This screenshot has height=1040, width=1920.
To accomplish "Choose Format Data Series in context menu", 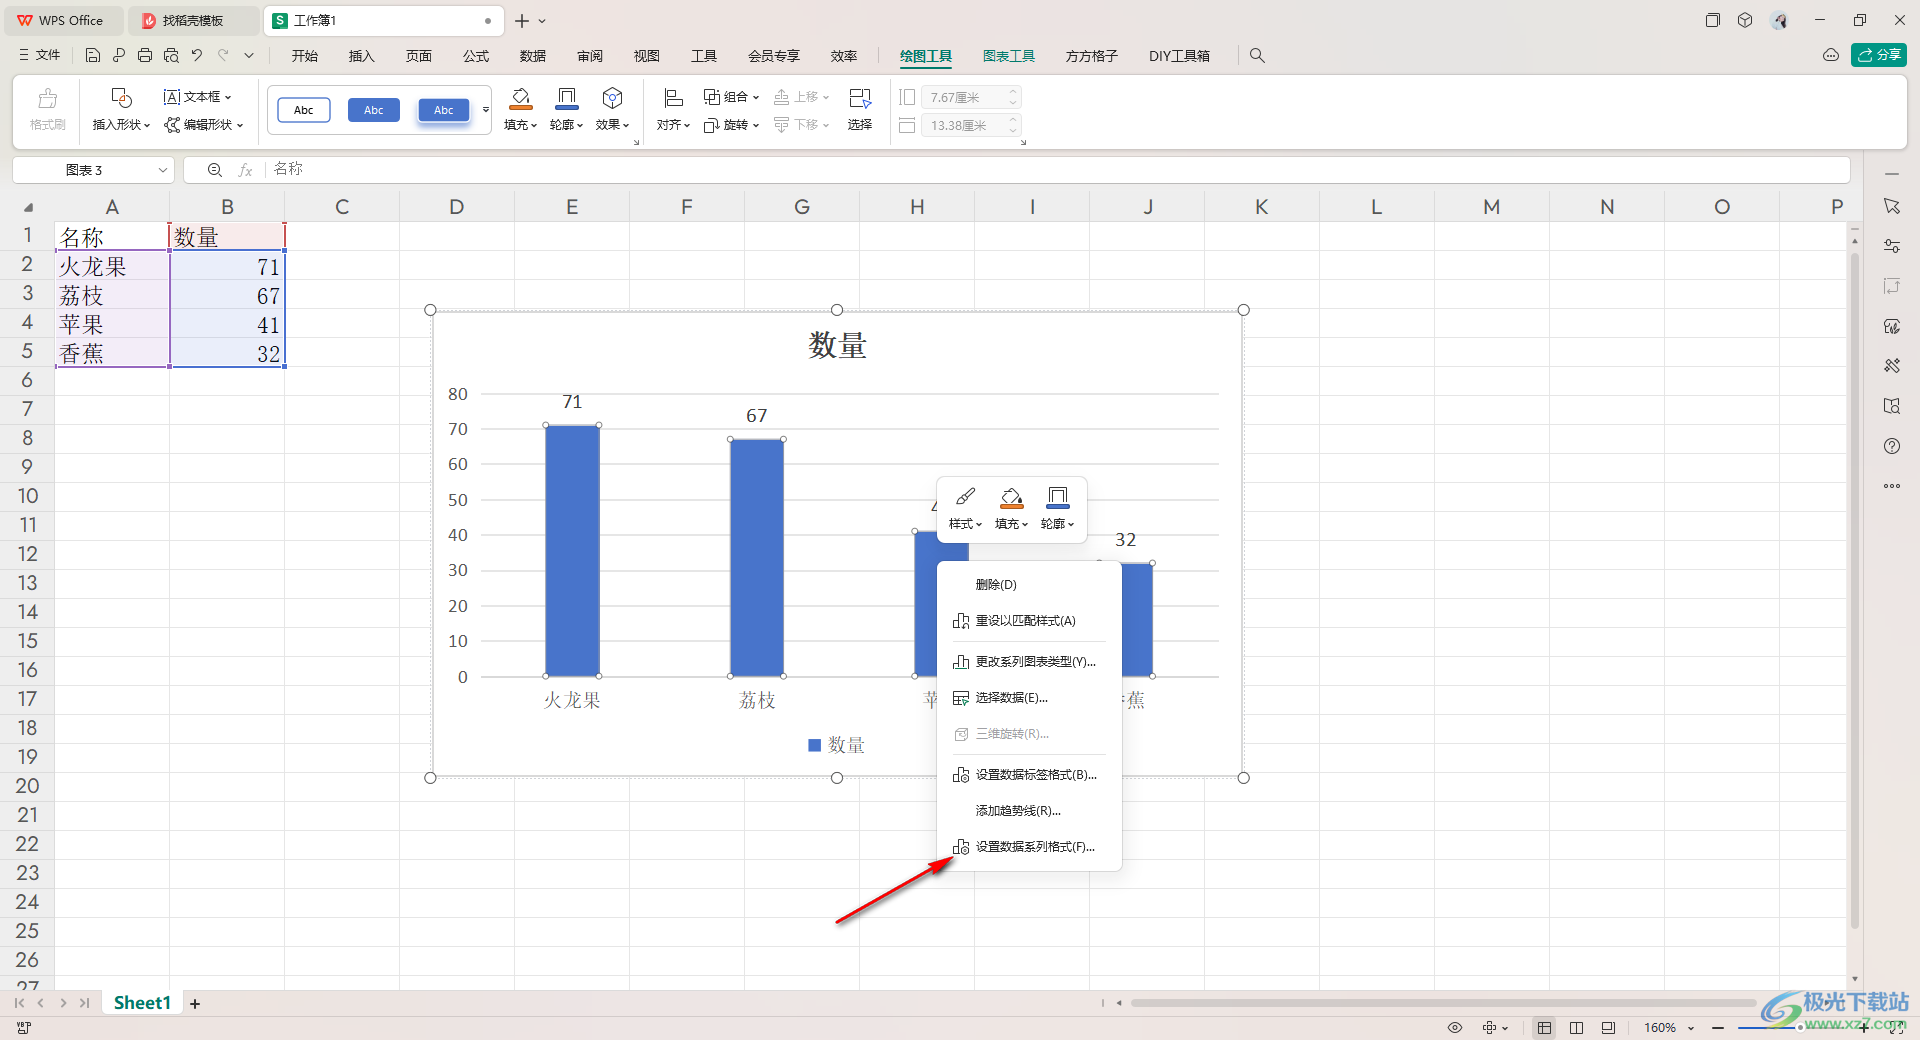I will (x=1029, y=847).
